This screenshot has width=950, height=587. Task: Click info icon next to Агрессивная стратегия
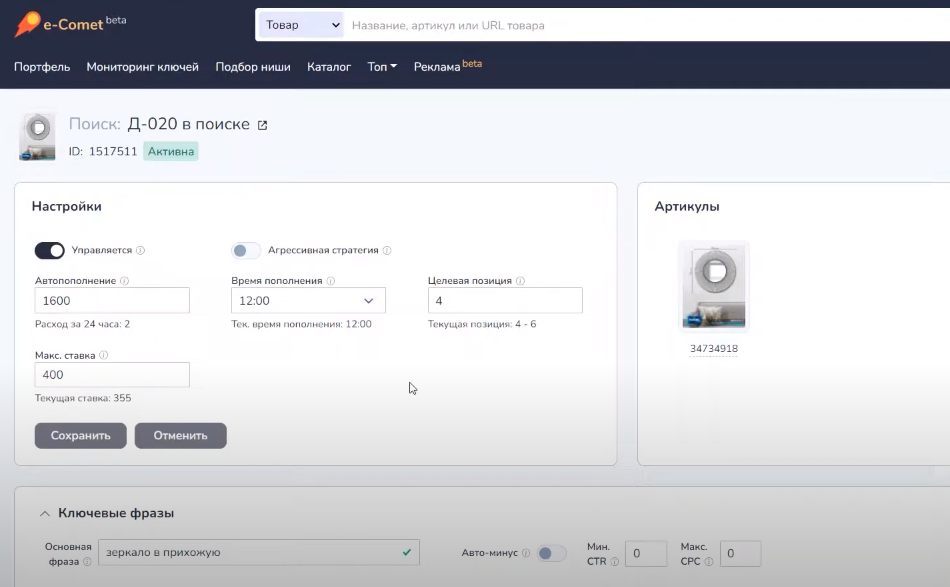[x=387, y=251]
